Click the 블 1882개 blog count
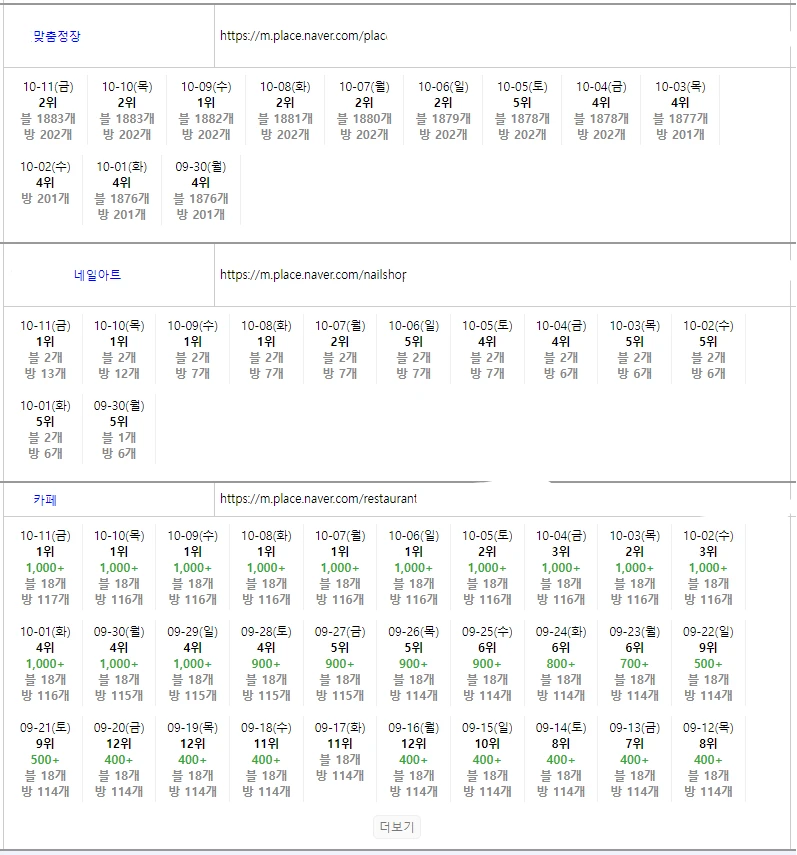The width and height of the screenshot is (797, 855). point(206,119)
